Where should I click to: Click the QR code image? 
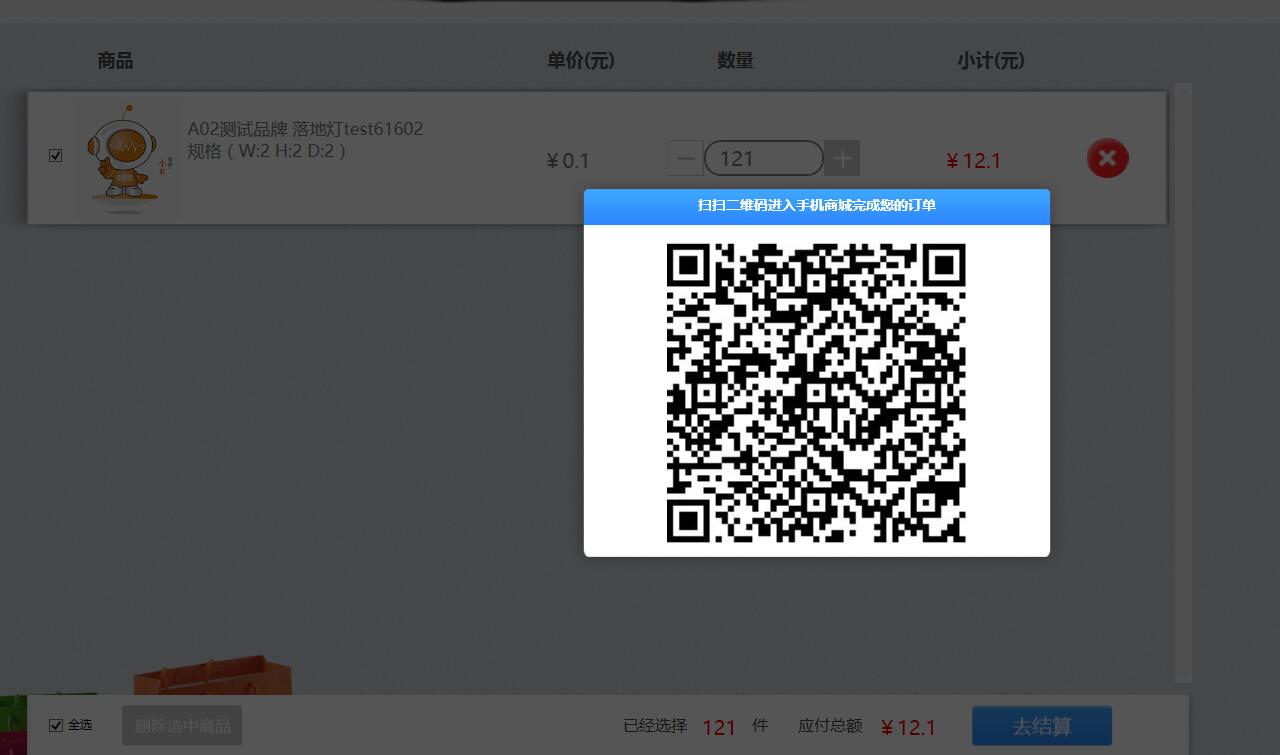pyautogui.click(x=816, y=392)
